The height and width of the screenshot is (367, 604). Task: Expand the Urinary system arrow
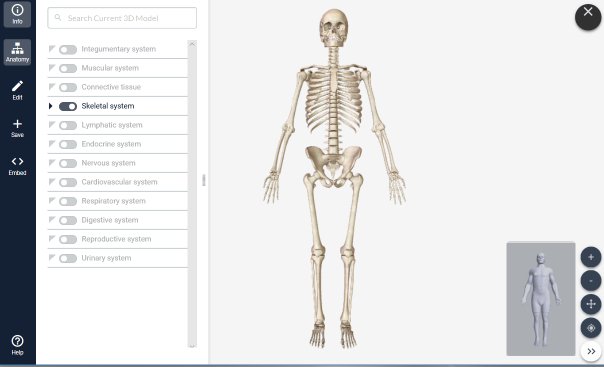coord(52,257)
